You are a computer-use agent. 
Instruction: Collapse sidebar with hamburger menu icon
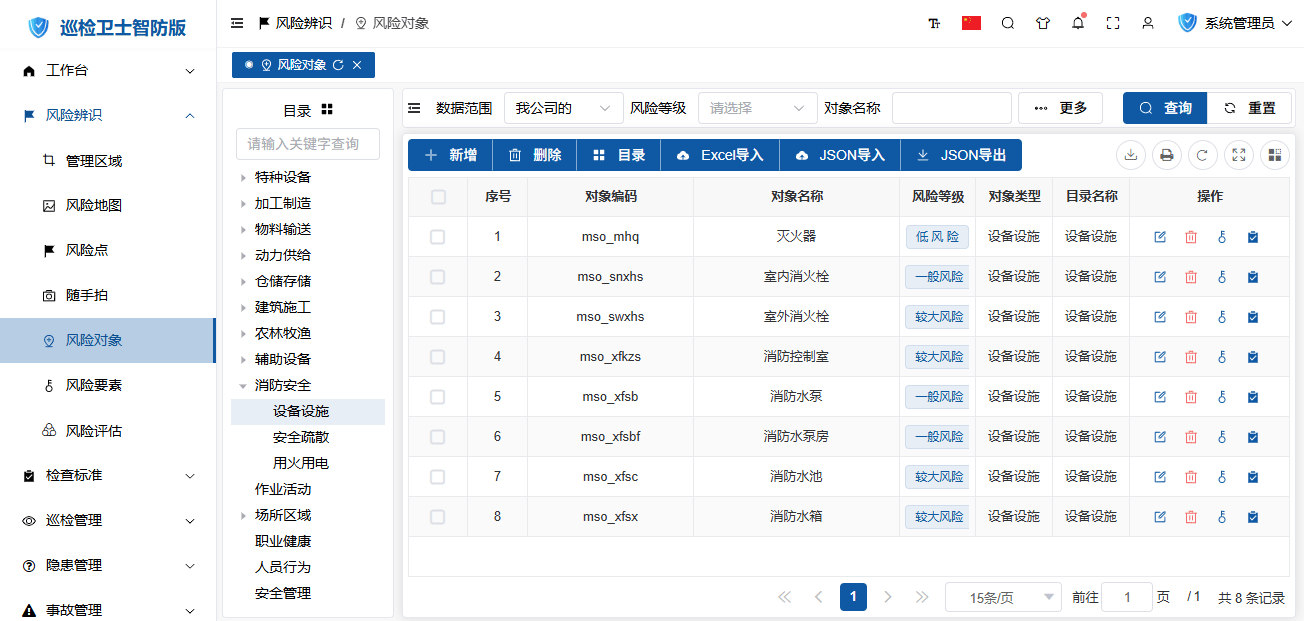click(237, 22)
